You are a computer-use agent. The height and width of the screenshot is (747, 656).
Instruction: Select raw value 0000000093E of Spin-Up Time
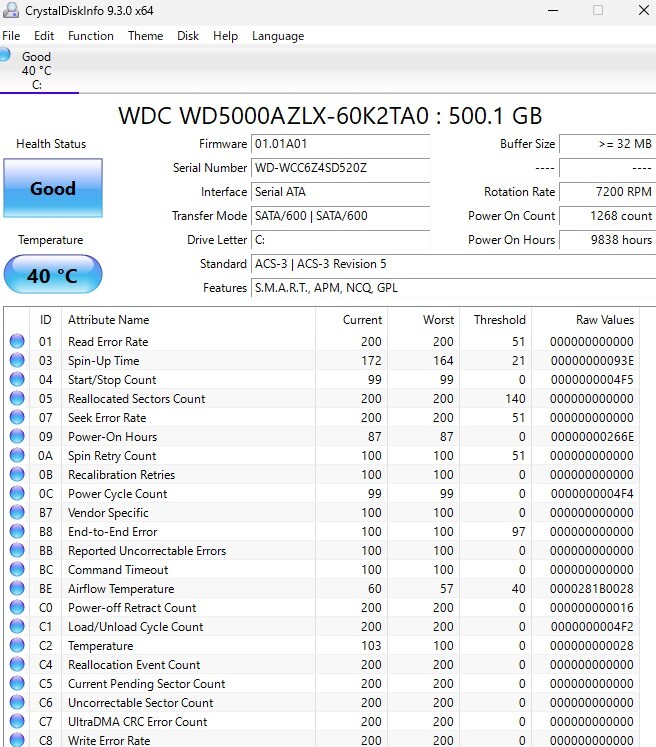pyautogui.click(x=592, y=361)
